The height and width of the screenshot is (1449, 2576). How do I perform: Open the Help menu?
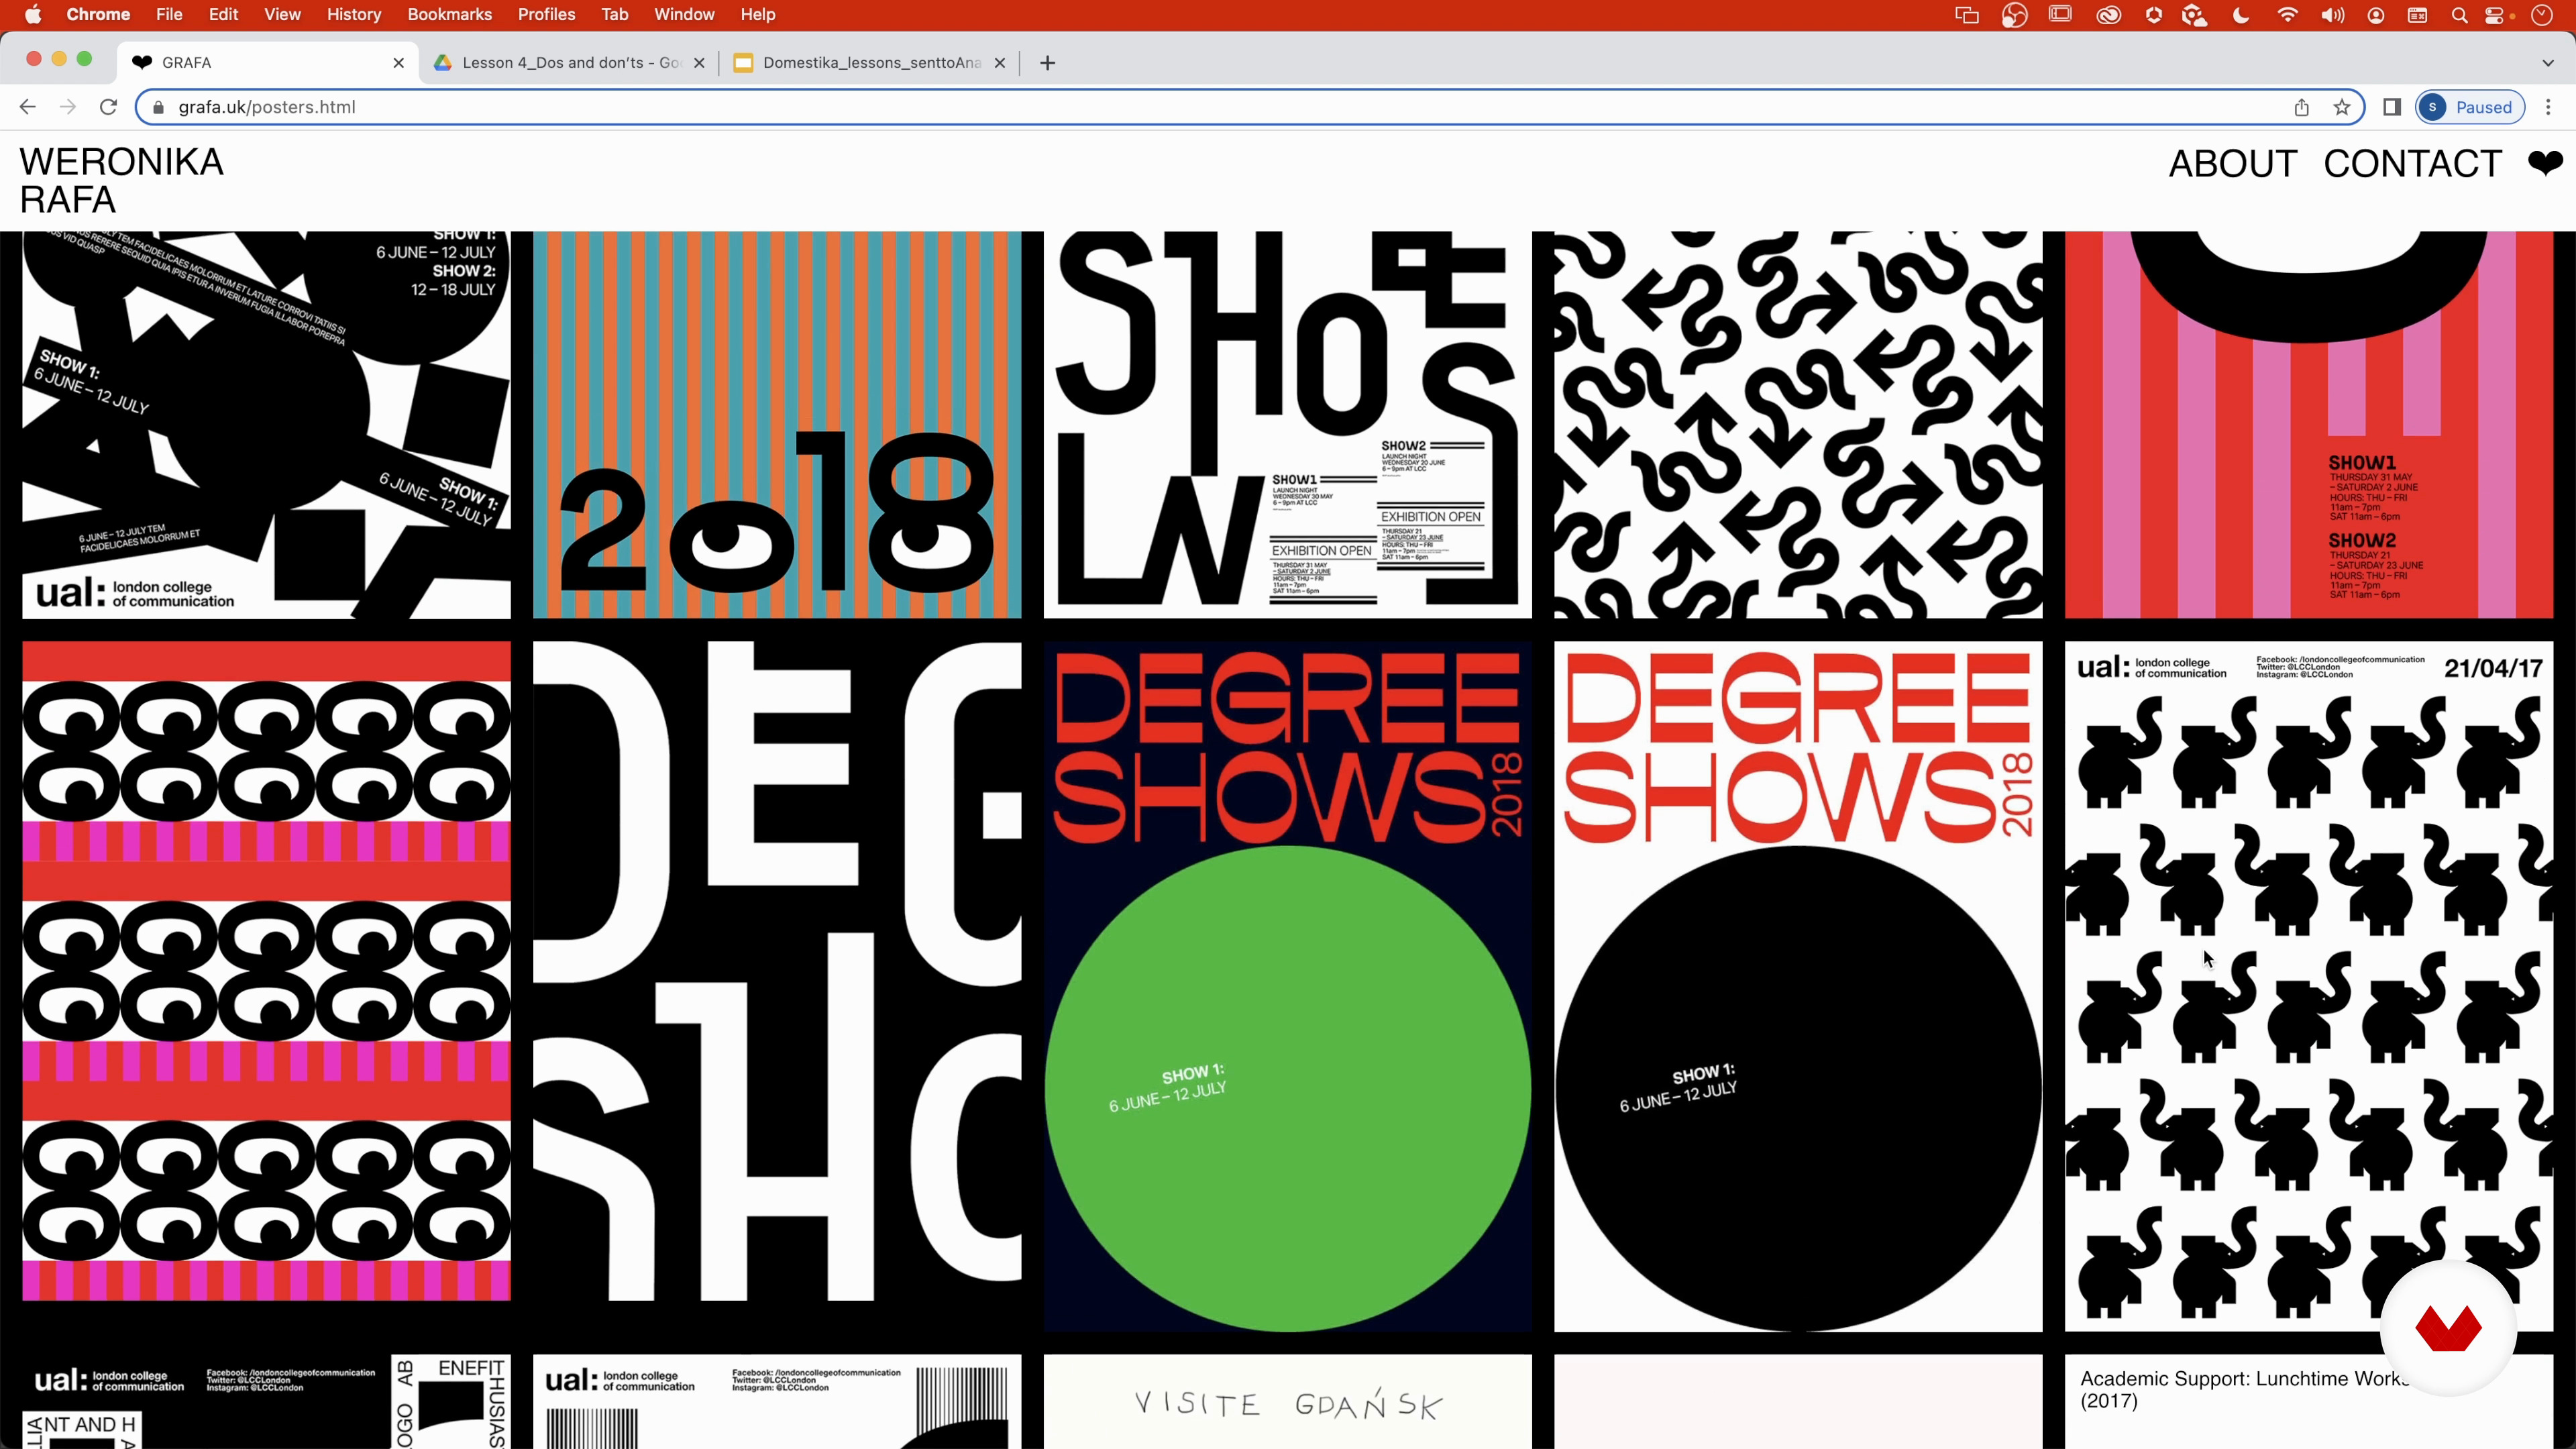tap(757, 14)
